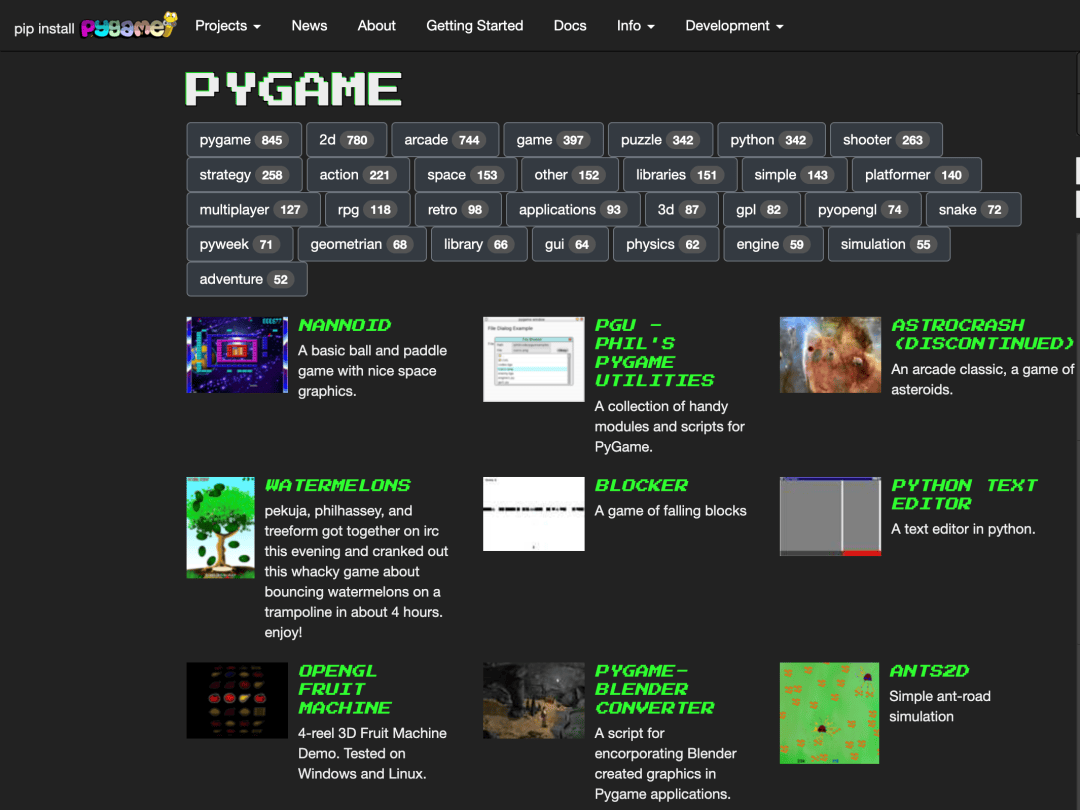Select the retro 98 tag
The height and width of the screenshot is (810, 1080).
457,209
